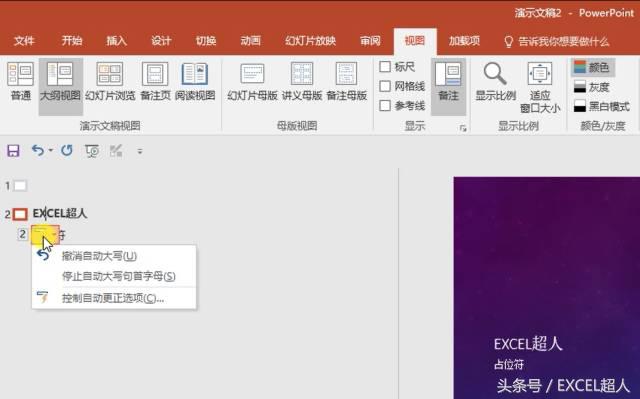The height and width of the screenshot is (399, 640).
Task: Select slide 1 icon in outline
Action: click(20, 186)
